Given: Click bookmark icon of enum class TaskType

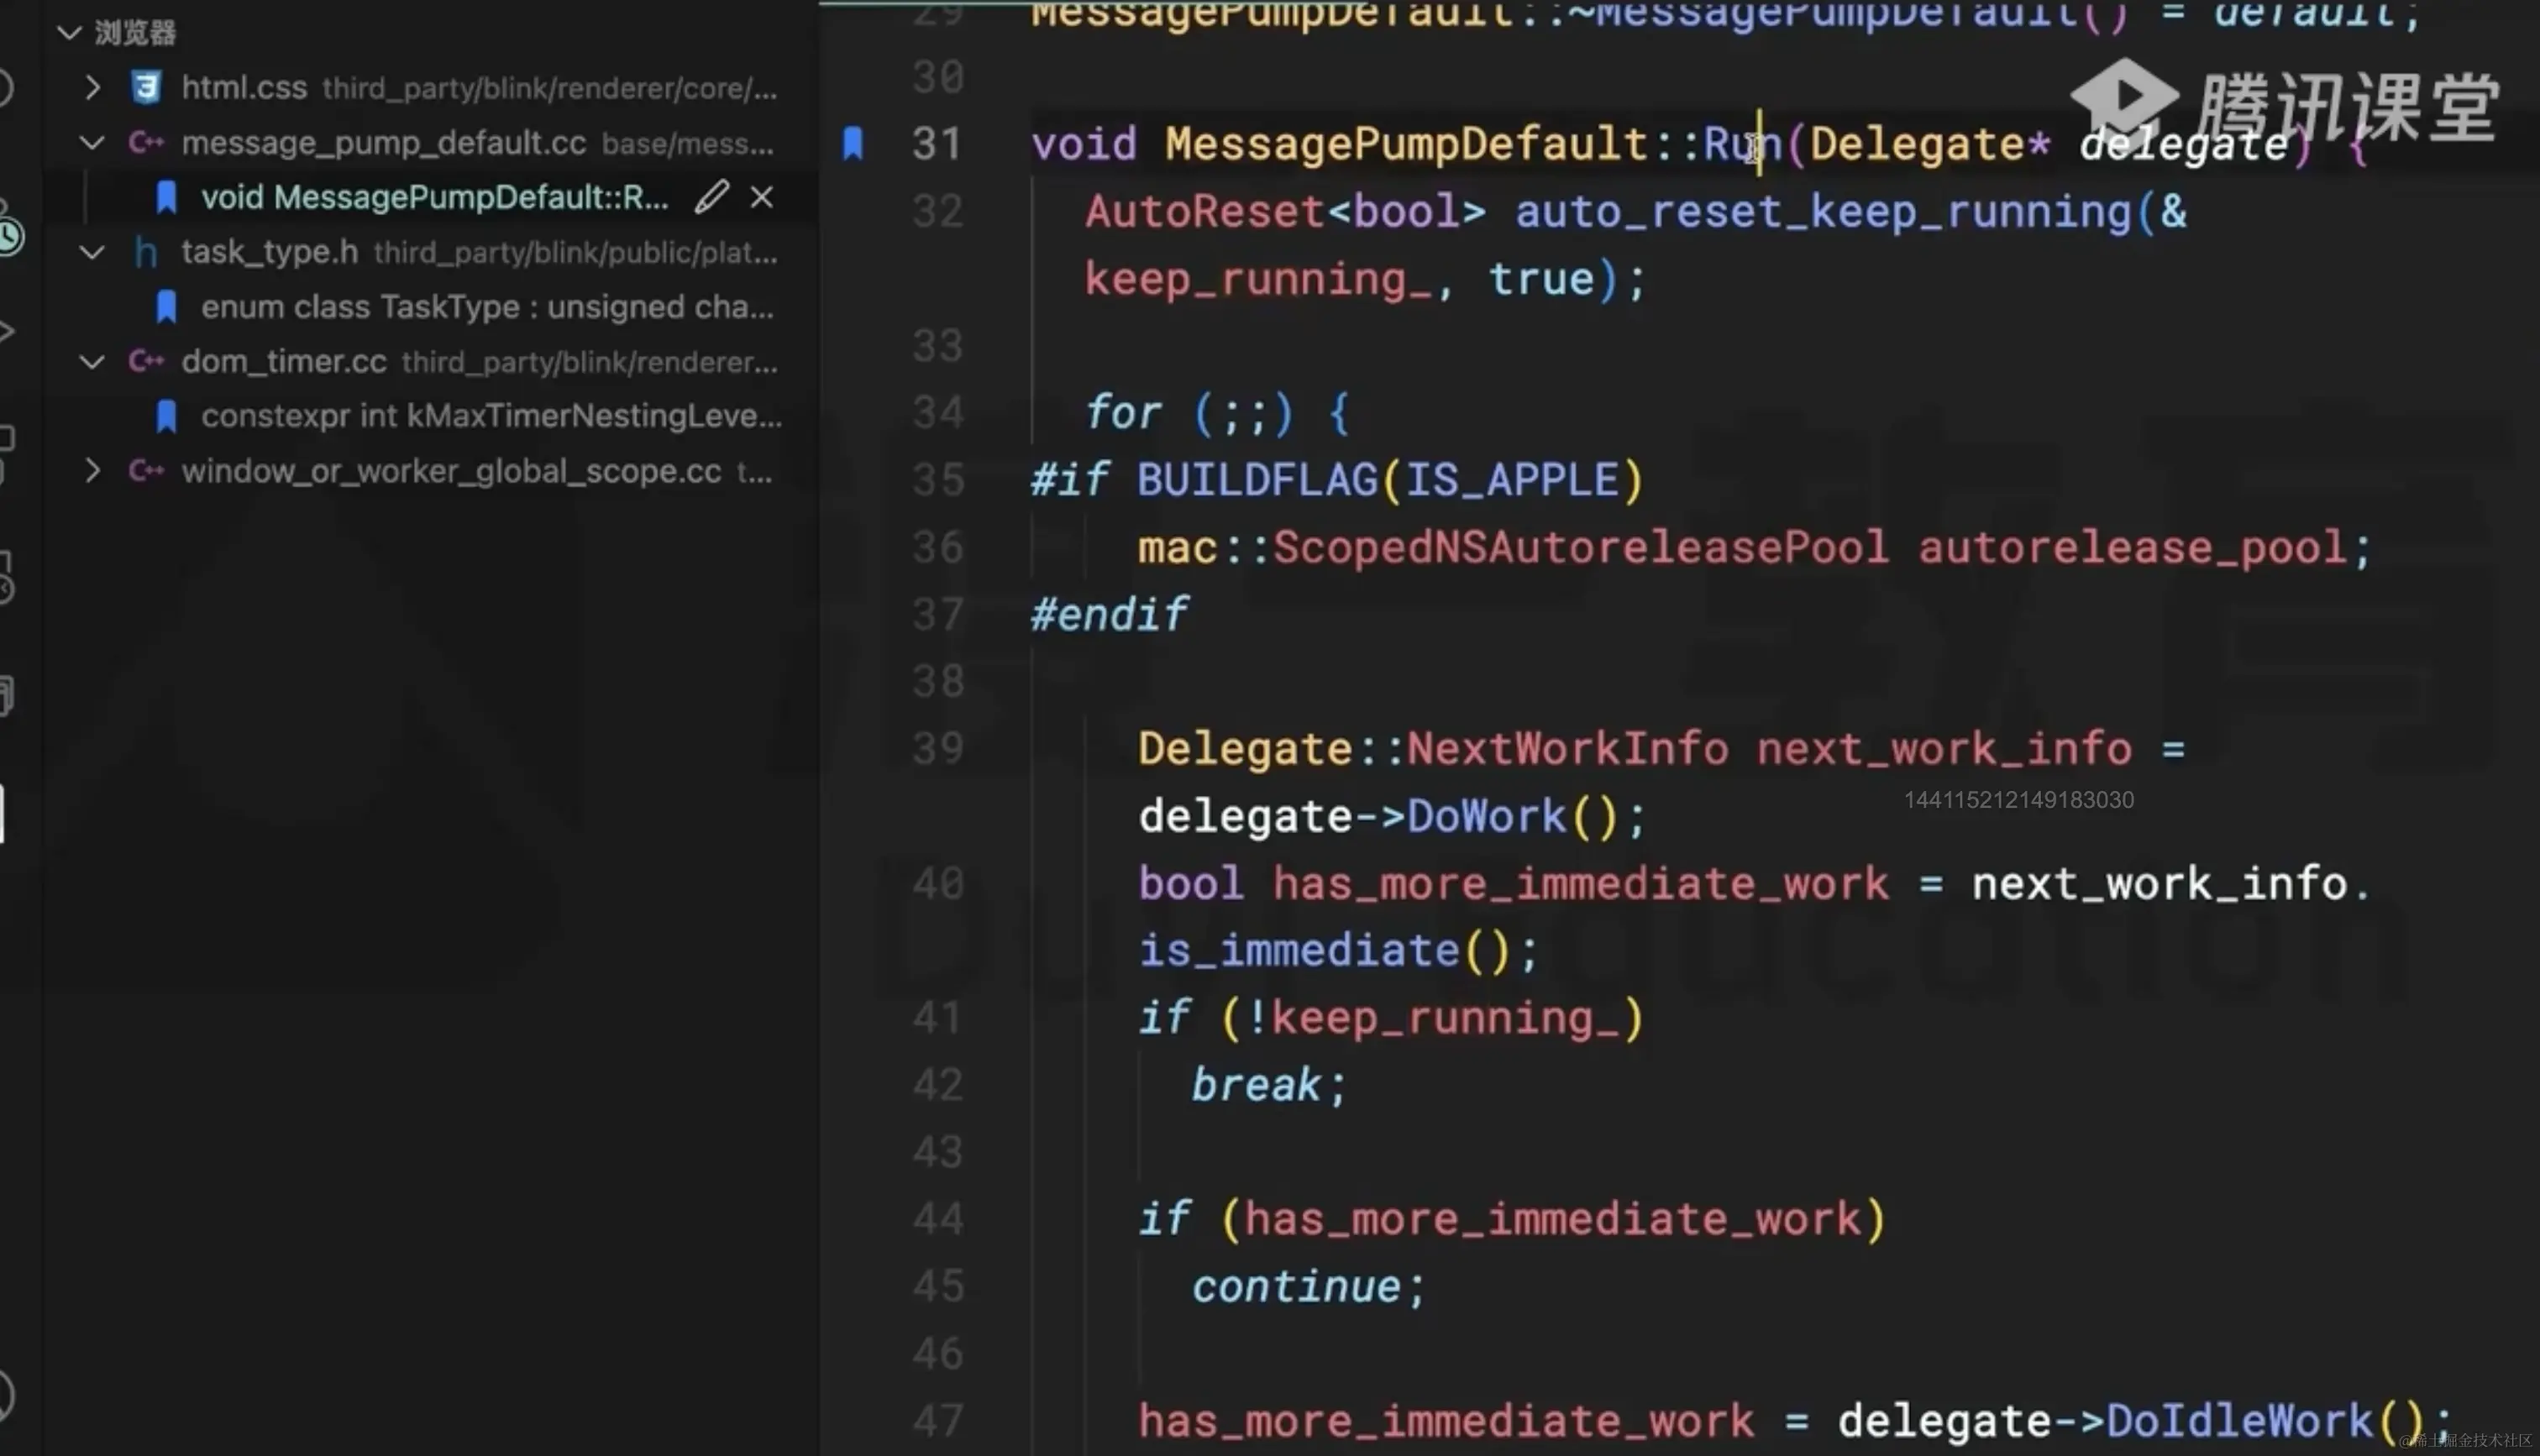Looking at the screenshot, I should pos(167,307).
